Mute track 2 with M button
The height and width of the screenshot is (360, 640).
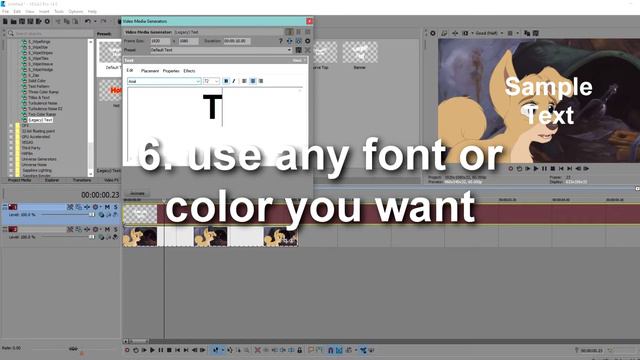click(107, 229)
